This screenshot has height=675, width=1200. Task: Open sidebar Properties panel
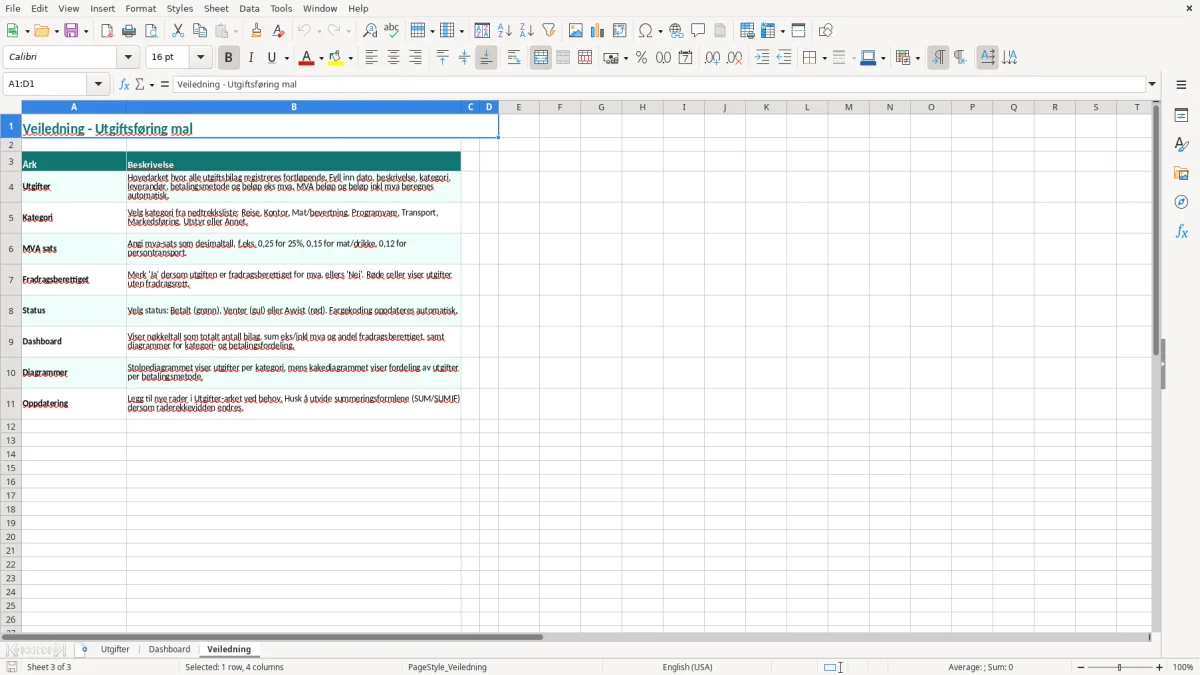(1181, 115)
